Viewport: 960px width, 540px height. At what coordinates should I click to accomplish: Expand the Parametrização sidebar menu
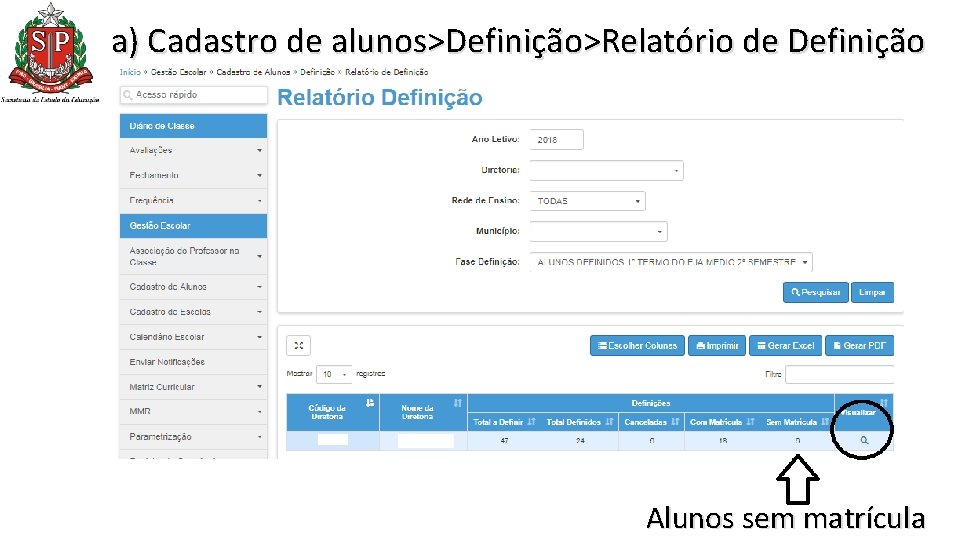(x=193, y=437)
